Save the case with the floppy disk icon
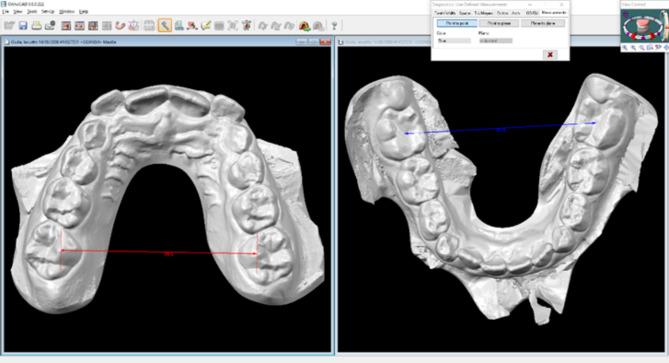The height and width of the screenshot is (363, 669). pos(23,26)
